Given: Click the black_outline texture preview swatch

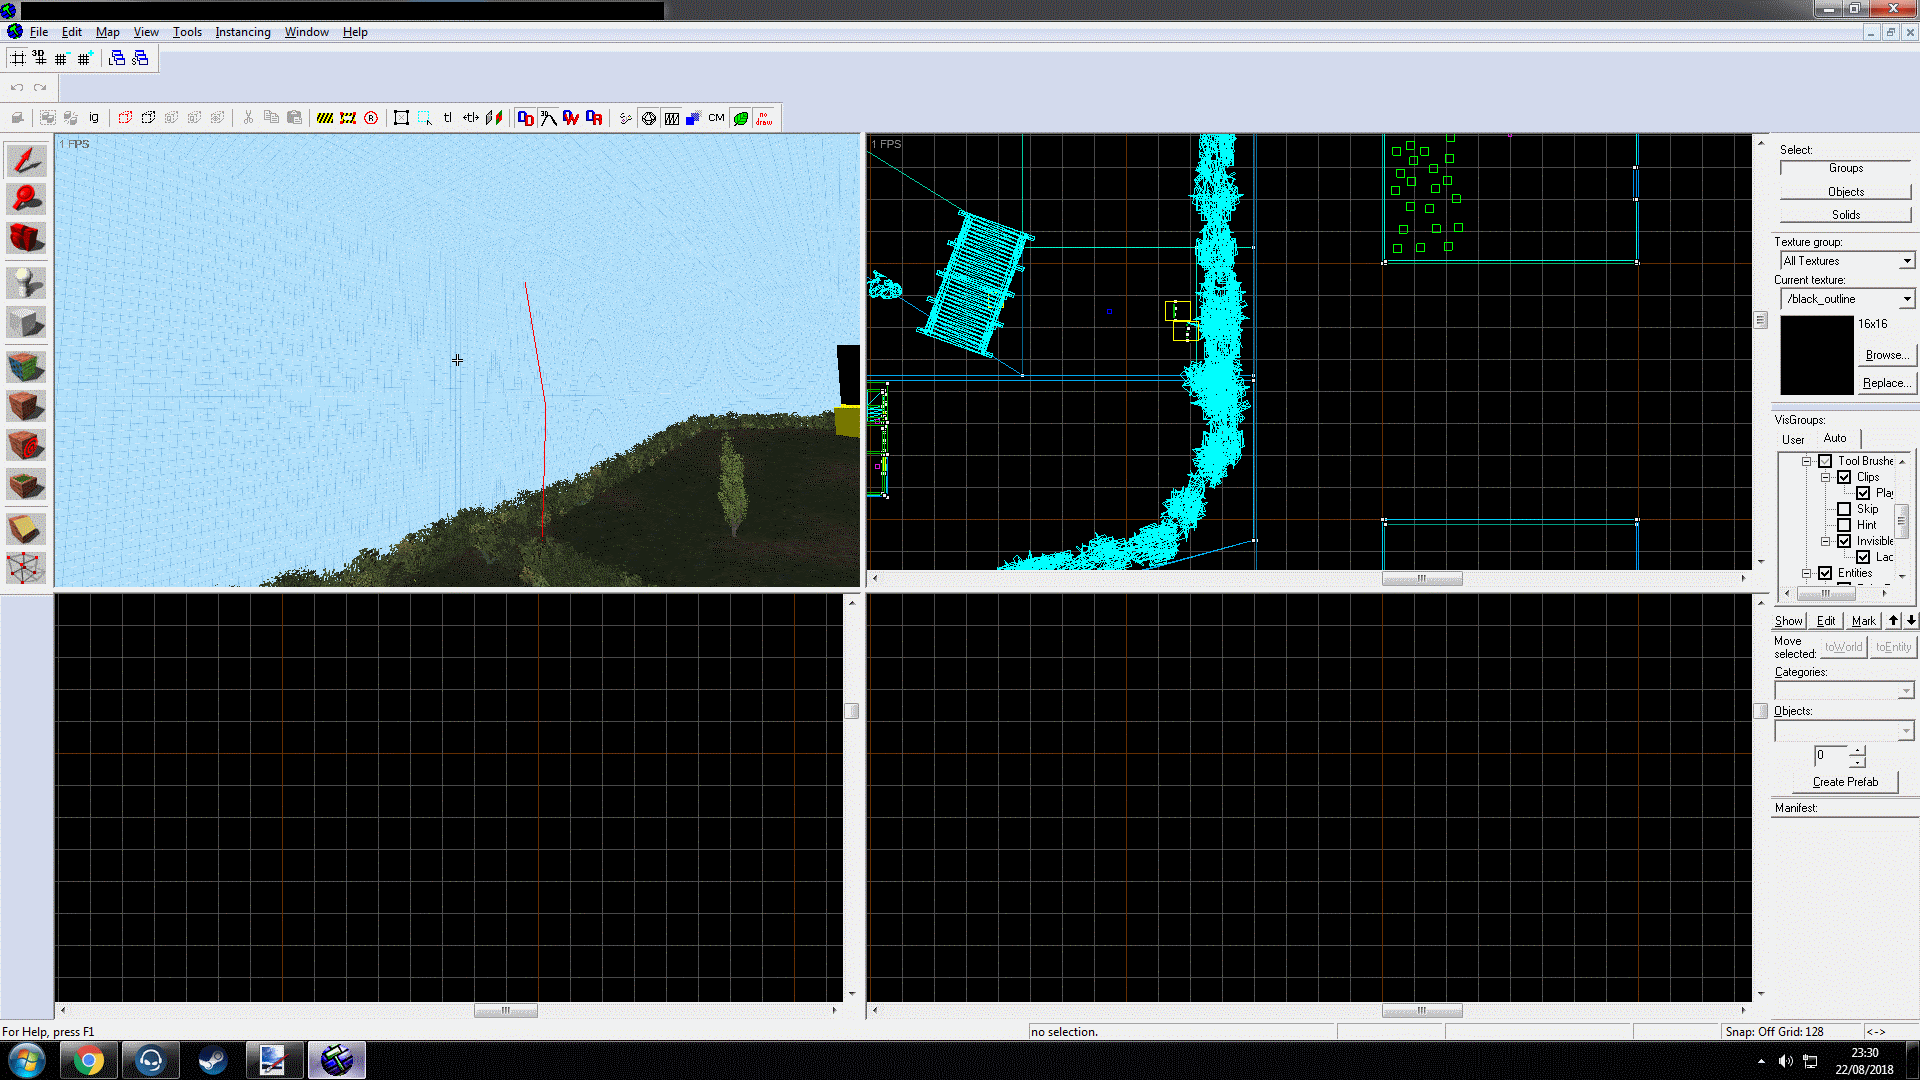Looking at the screenshot, I should (1816, 355).
